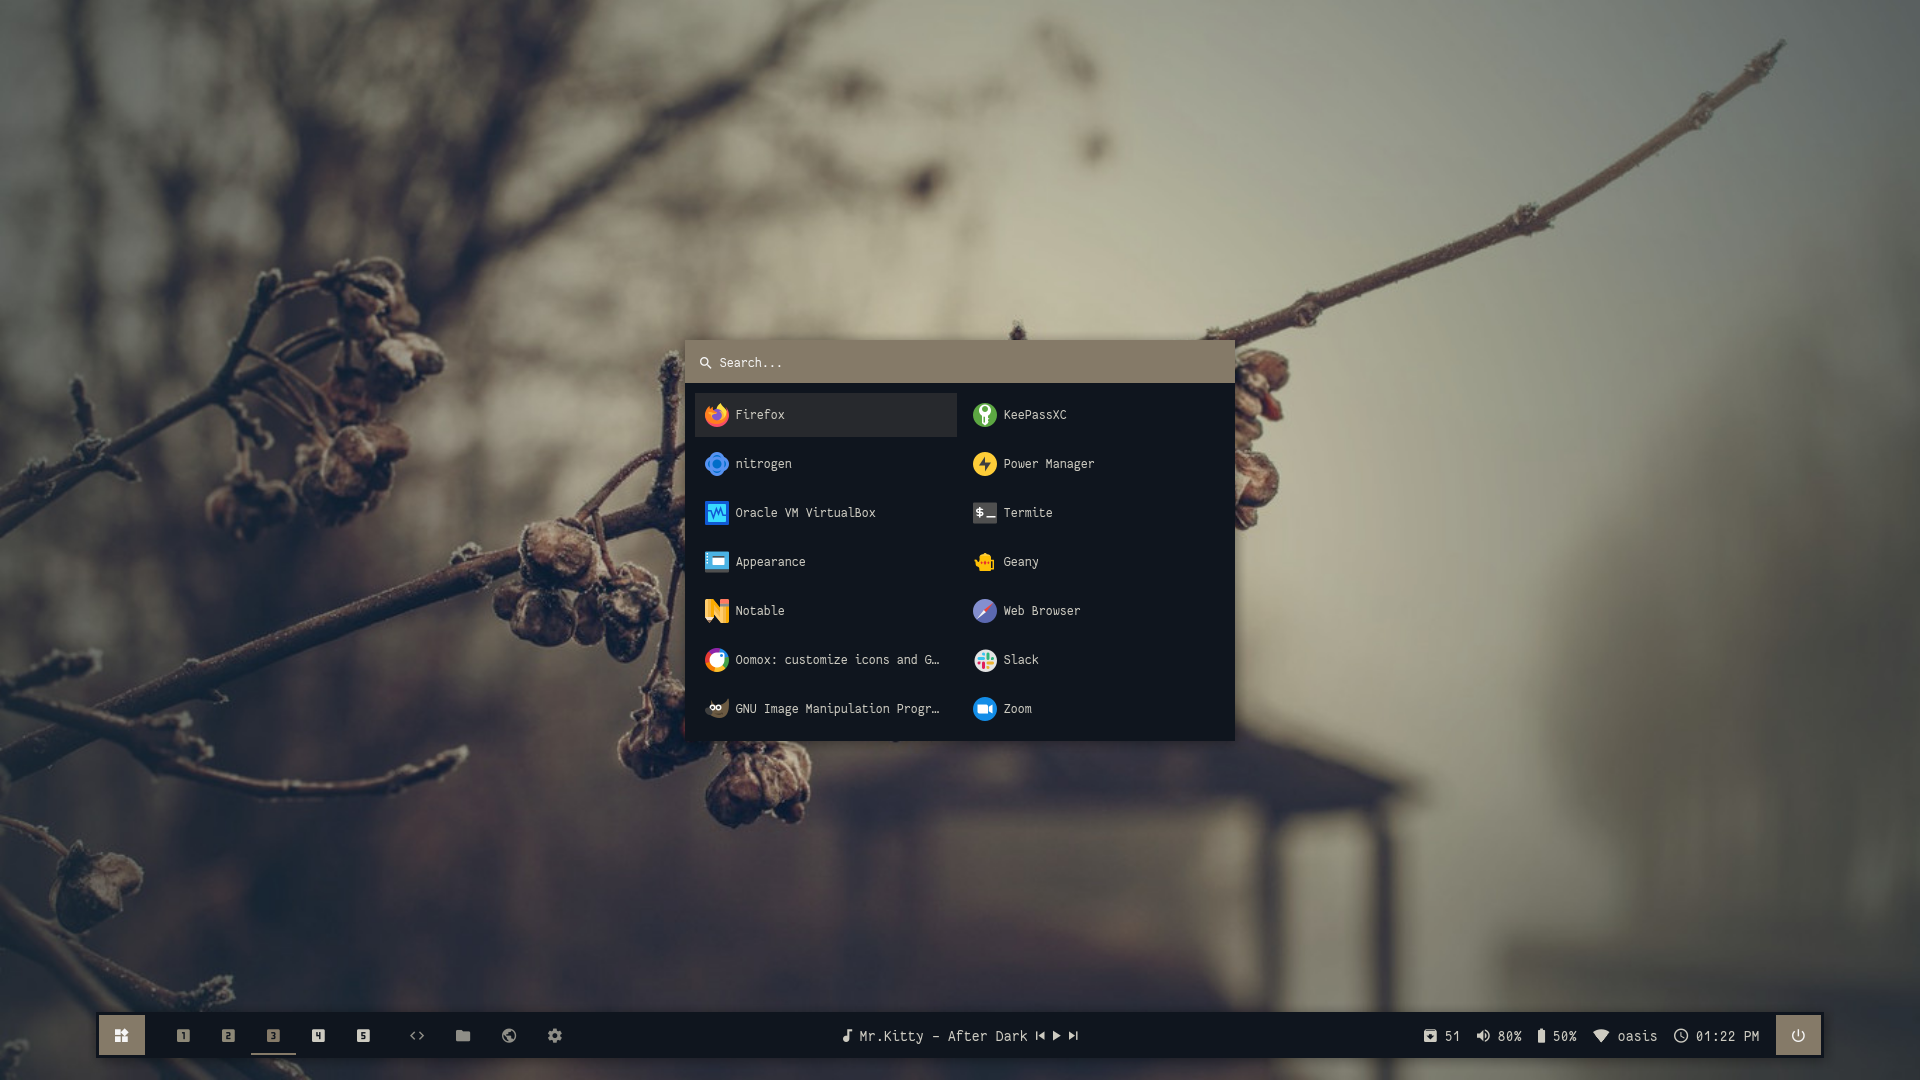Open Web Browser app
Viewport: 1920px width, 1080px height.
pos(1040,609)
